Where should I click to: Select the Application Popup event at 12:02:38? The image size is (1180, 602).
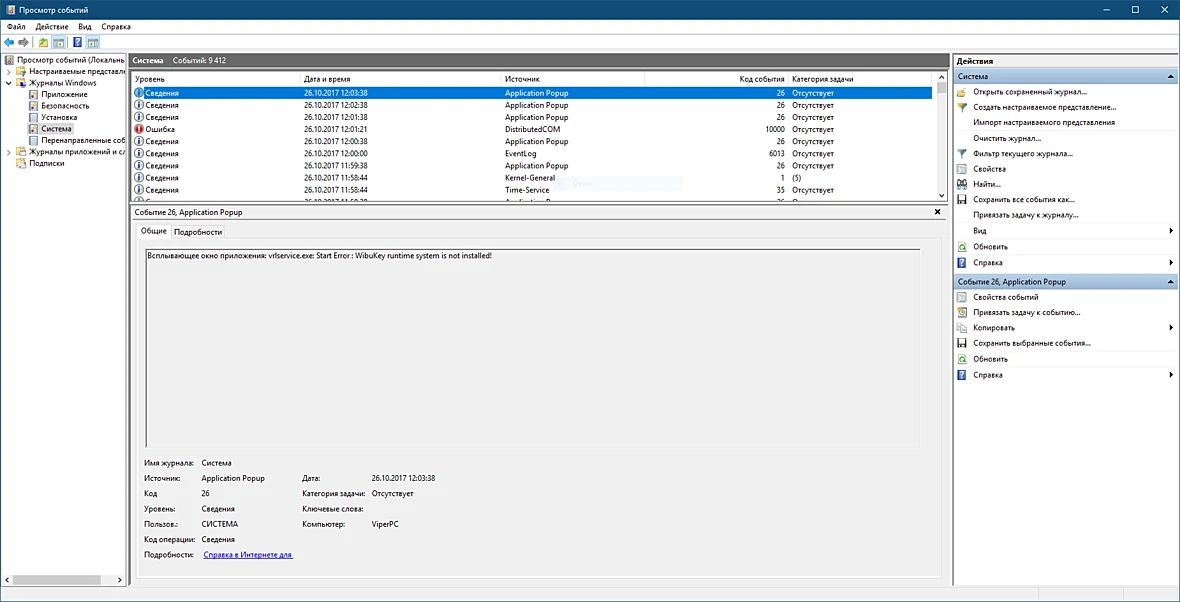pos(533,105)
